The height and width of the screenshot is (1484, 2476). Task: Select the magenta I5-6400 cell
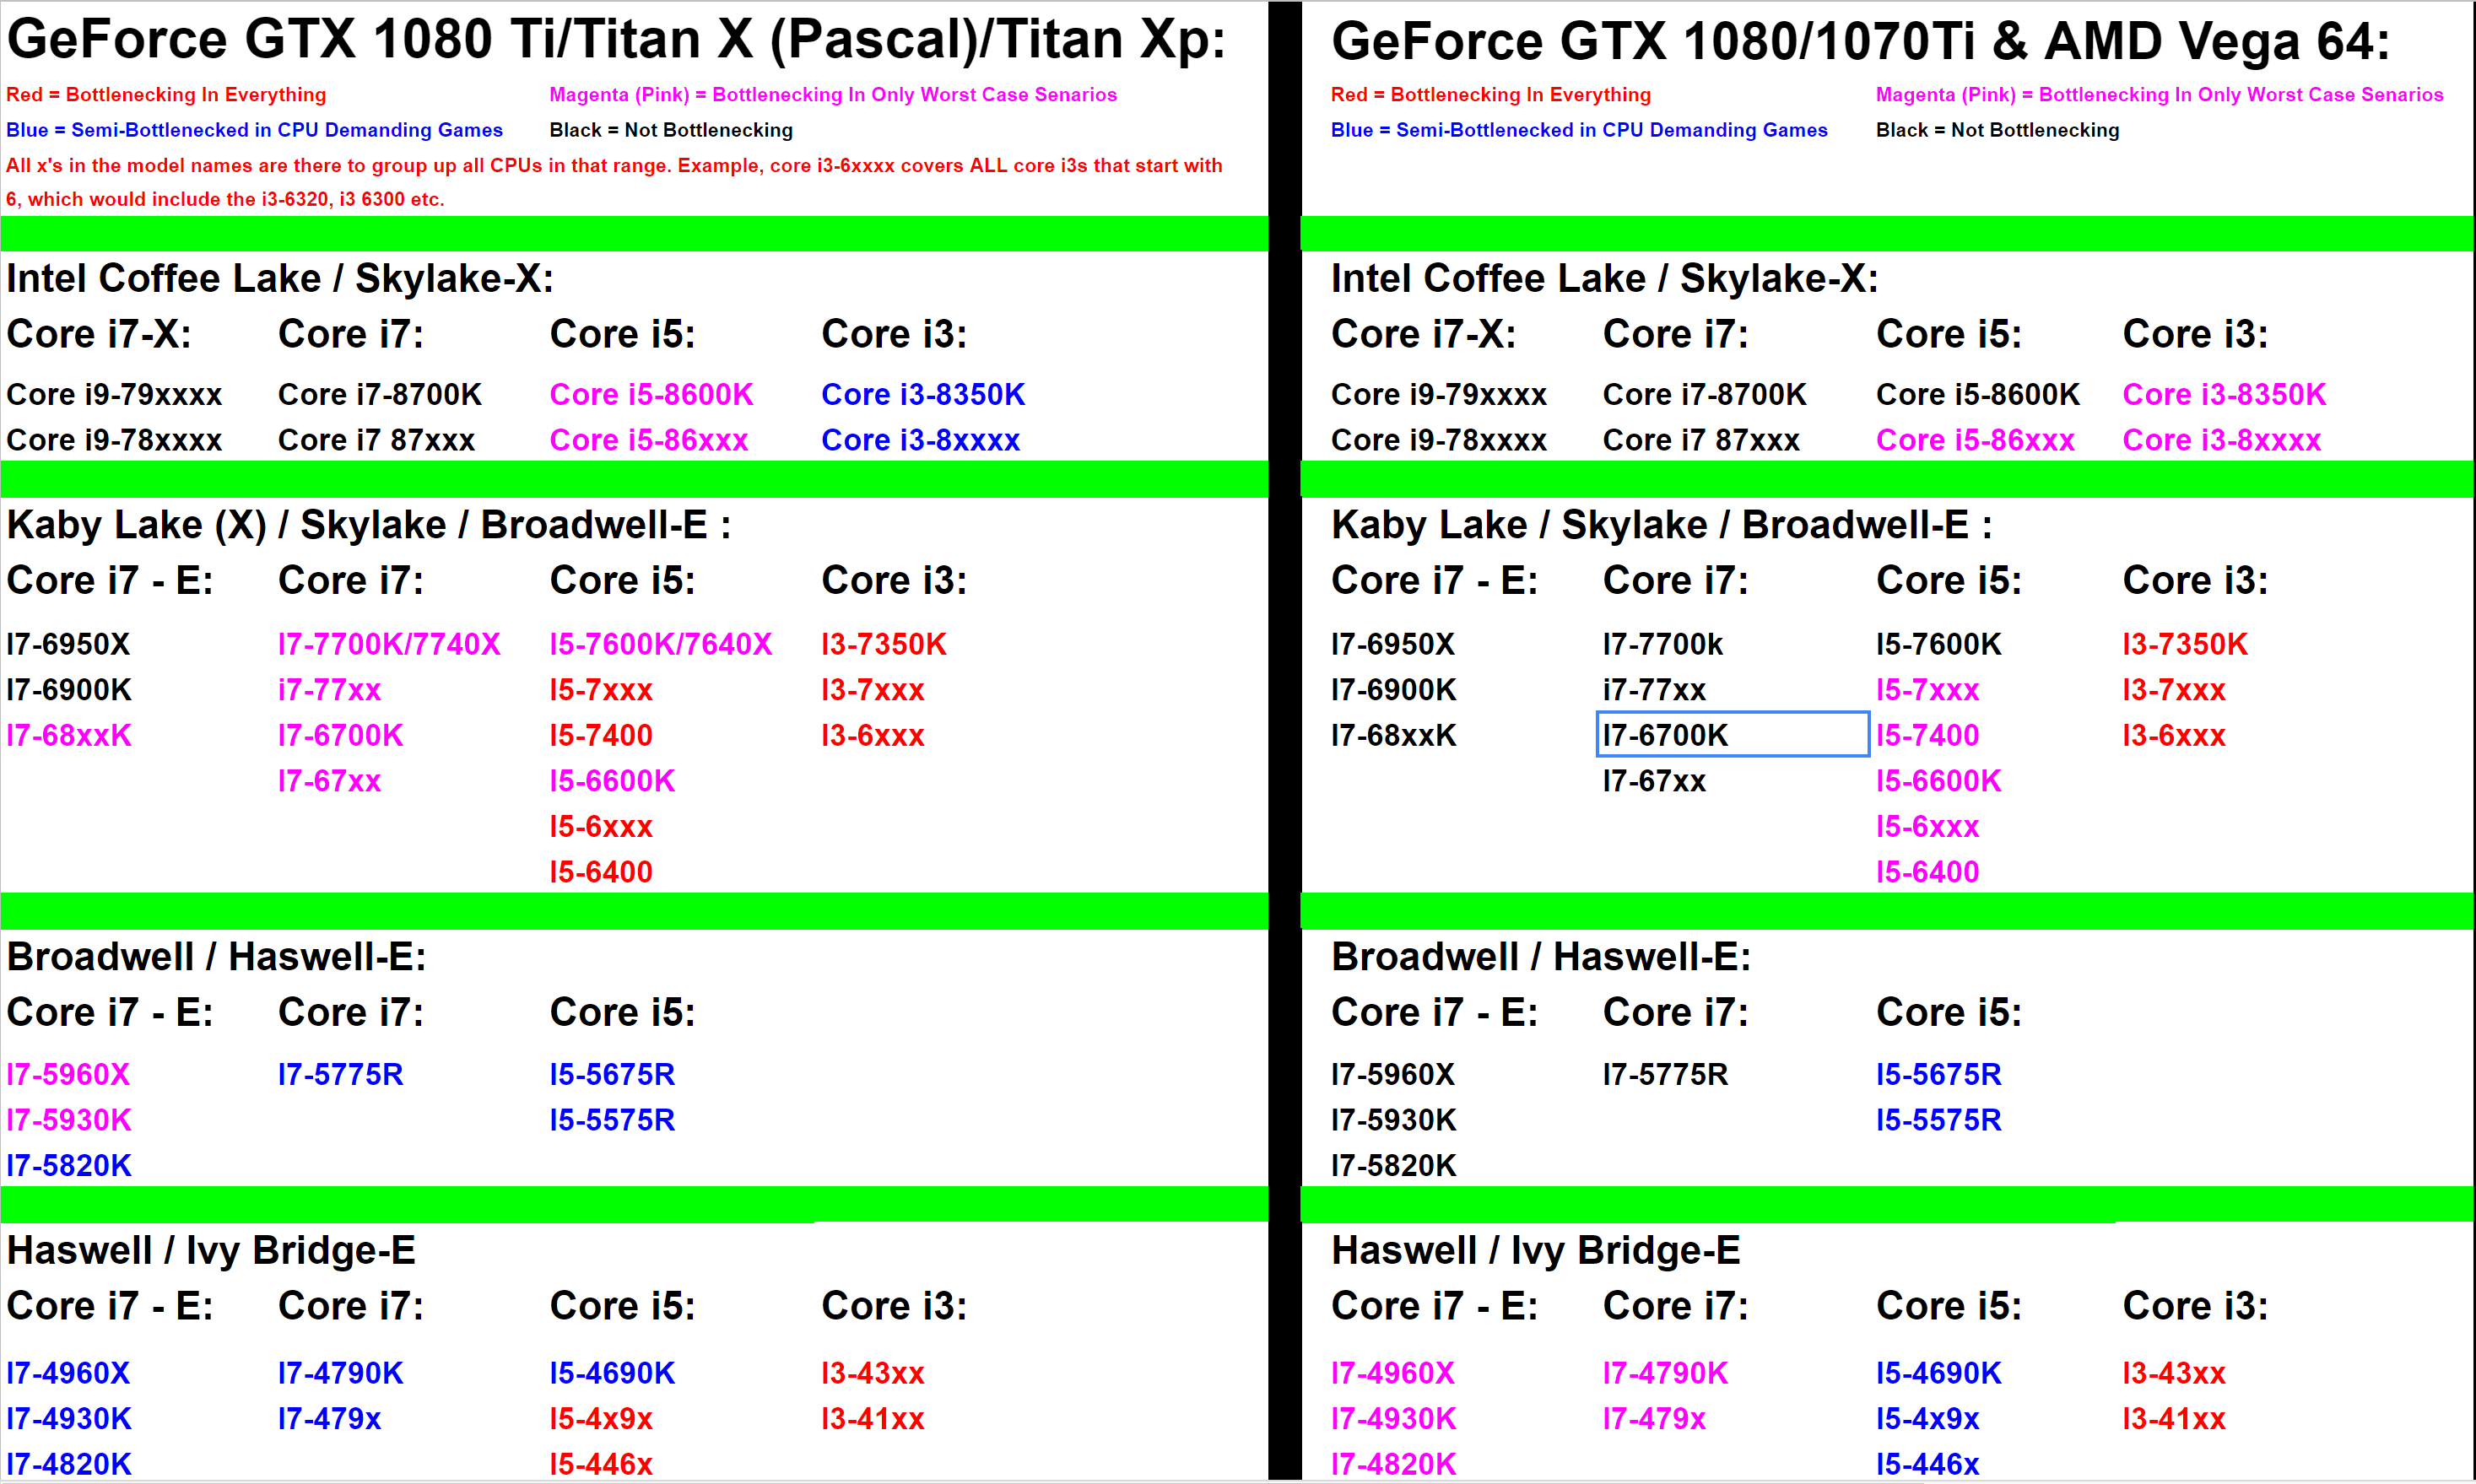pyautogui.click(x=1927, y=872)
